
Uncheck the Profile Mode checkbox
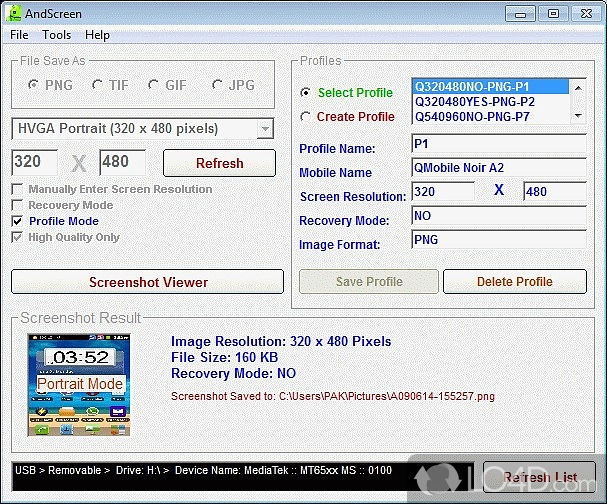point(17,221)
